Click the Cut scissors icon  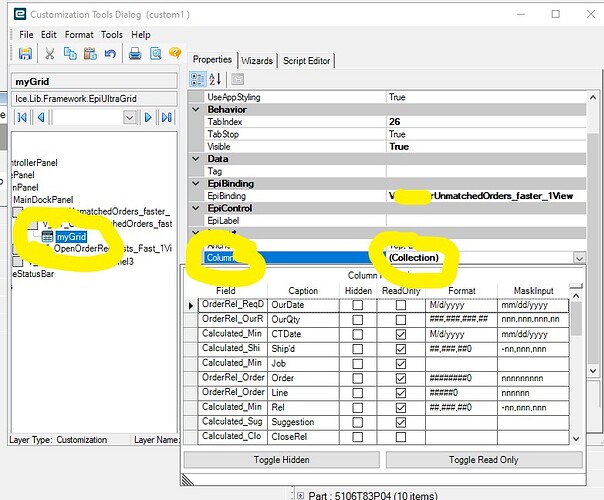49,53
